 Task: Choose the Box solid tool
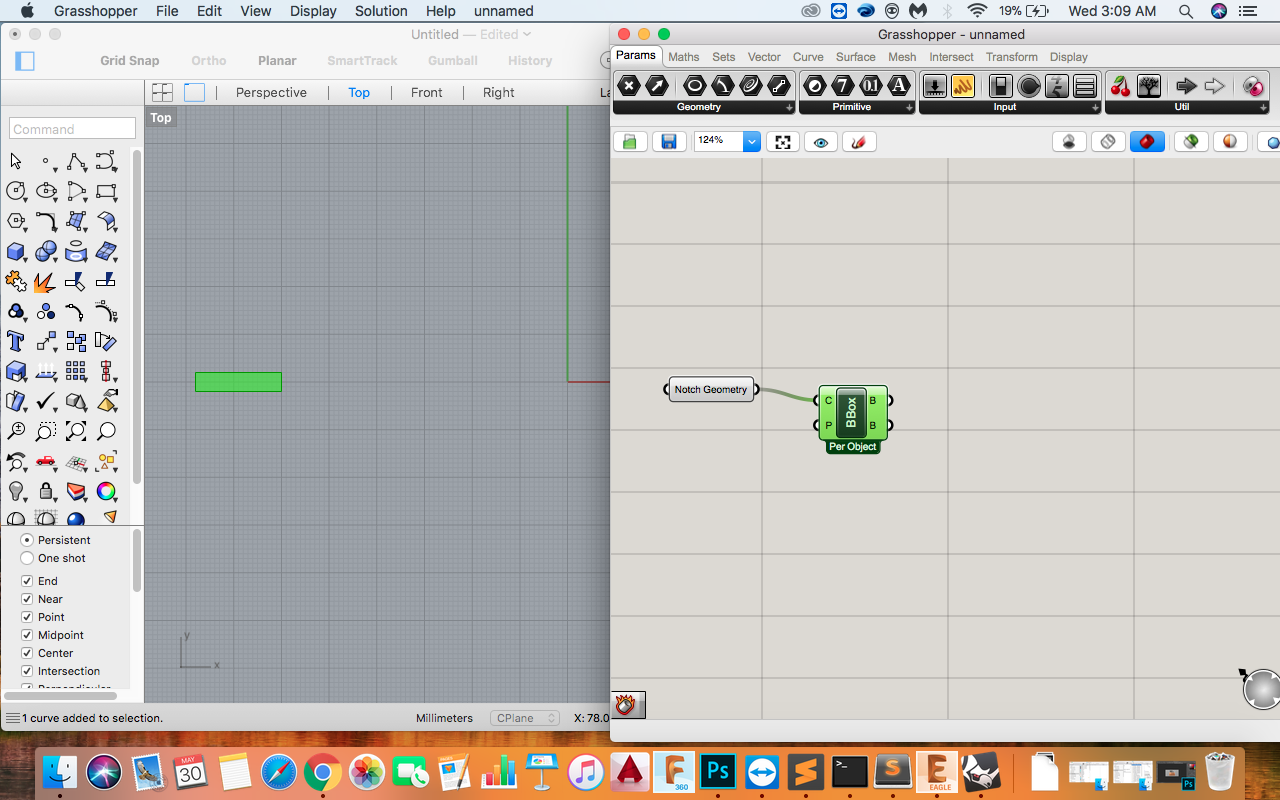tap(16, 251)
